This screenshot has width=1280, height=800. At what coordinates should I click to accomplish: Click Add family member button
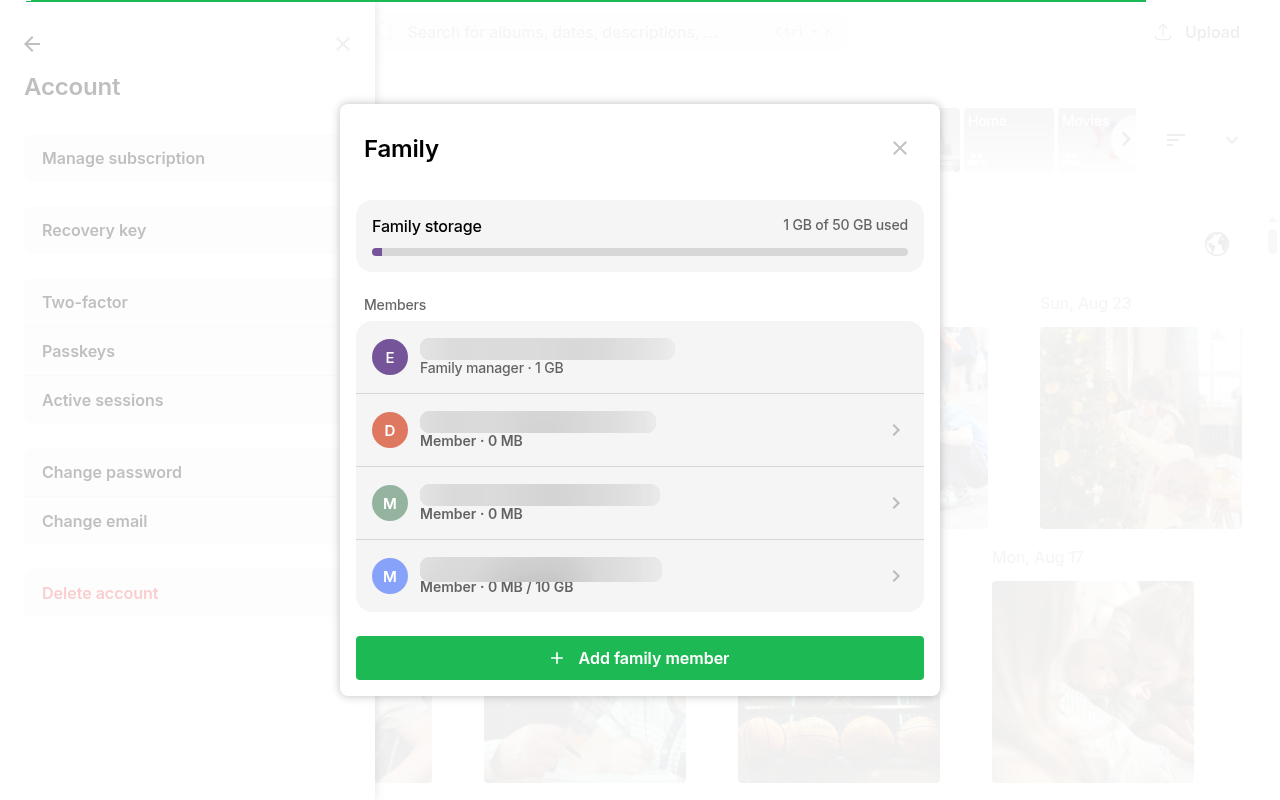point(640,658)
